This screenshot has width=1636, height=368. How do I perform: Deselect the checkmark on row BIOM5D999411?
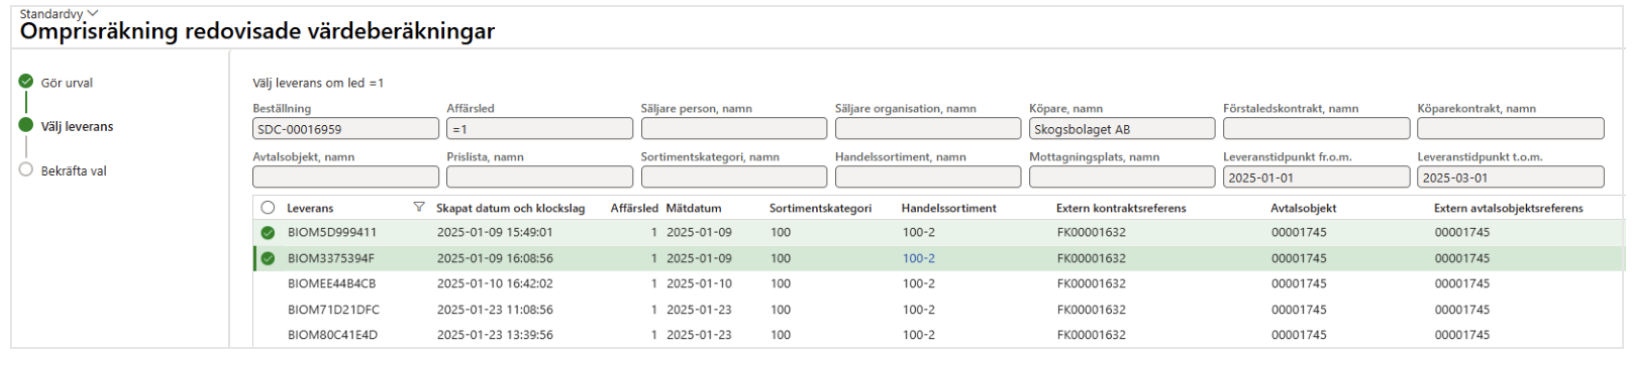click(x=268, y=233)
